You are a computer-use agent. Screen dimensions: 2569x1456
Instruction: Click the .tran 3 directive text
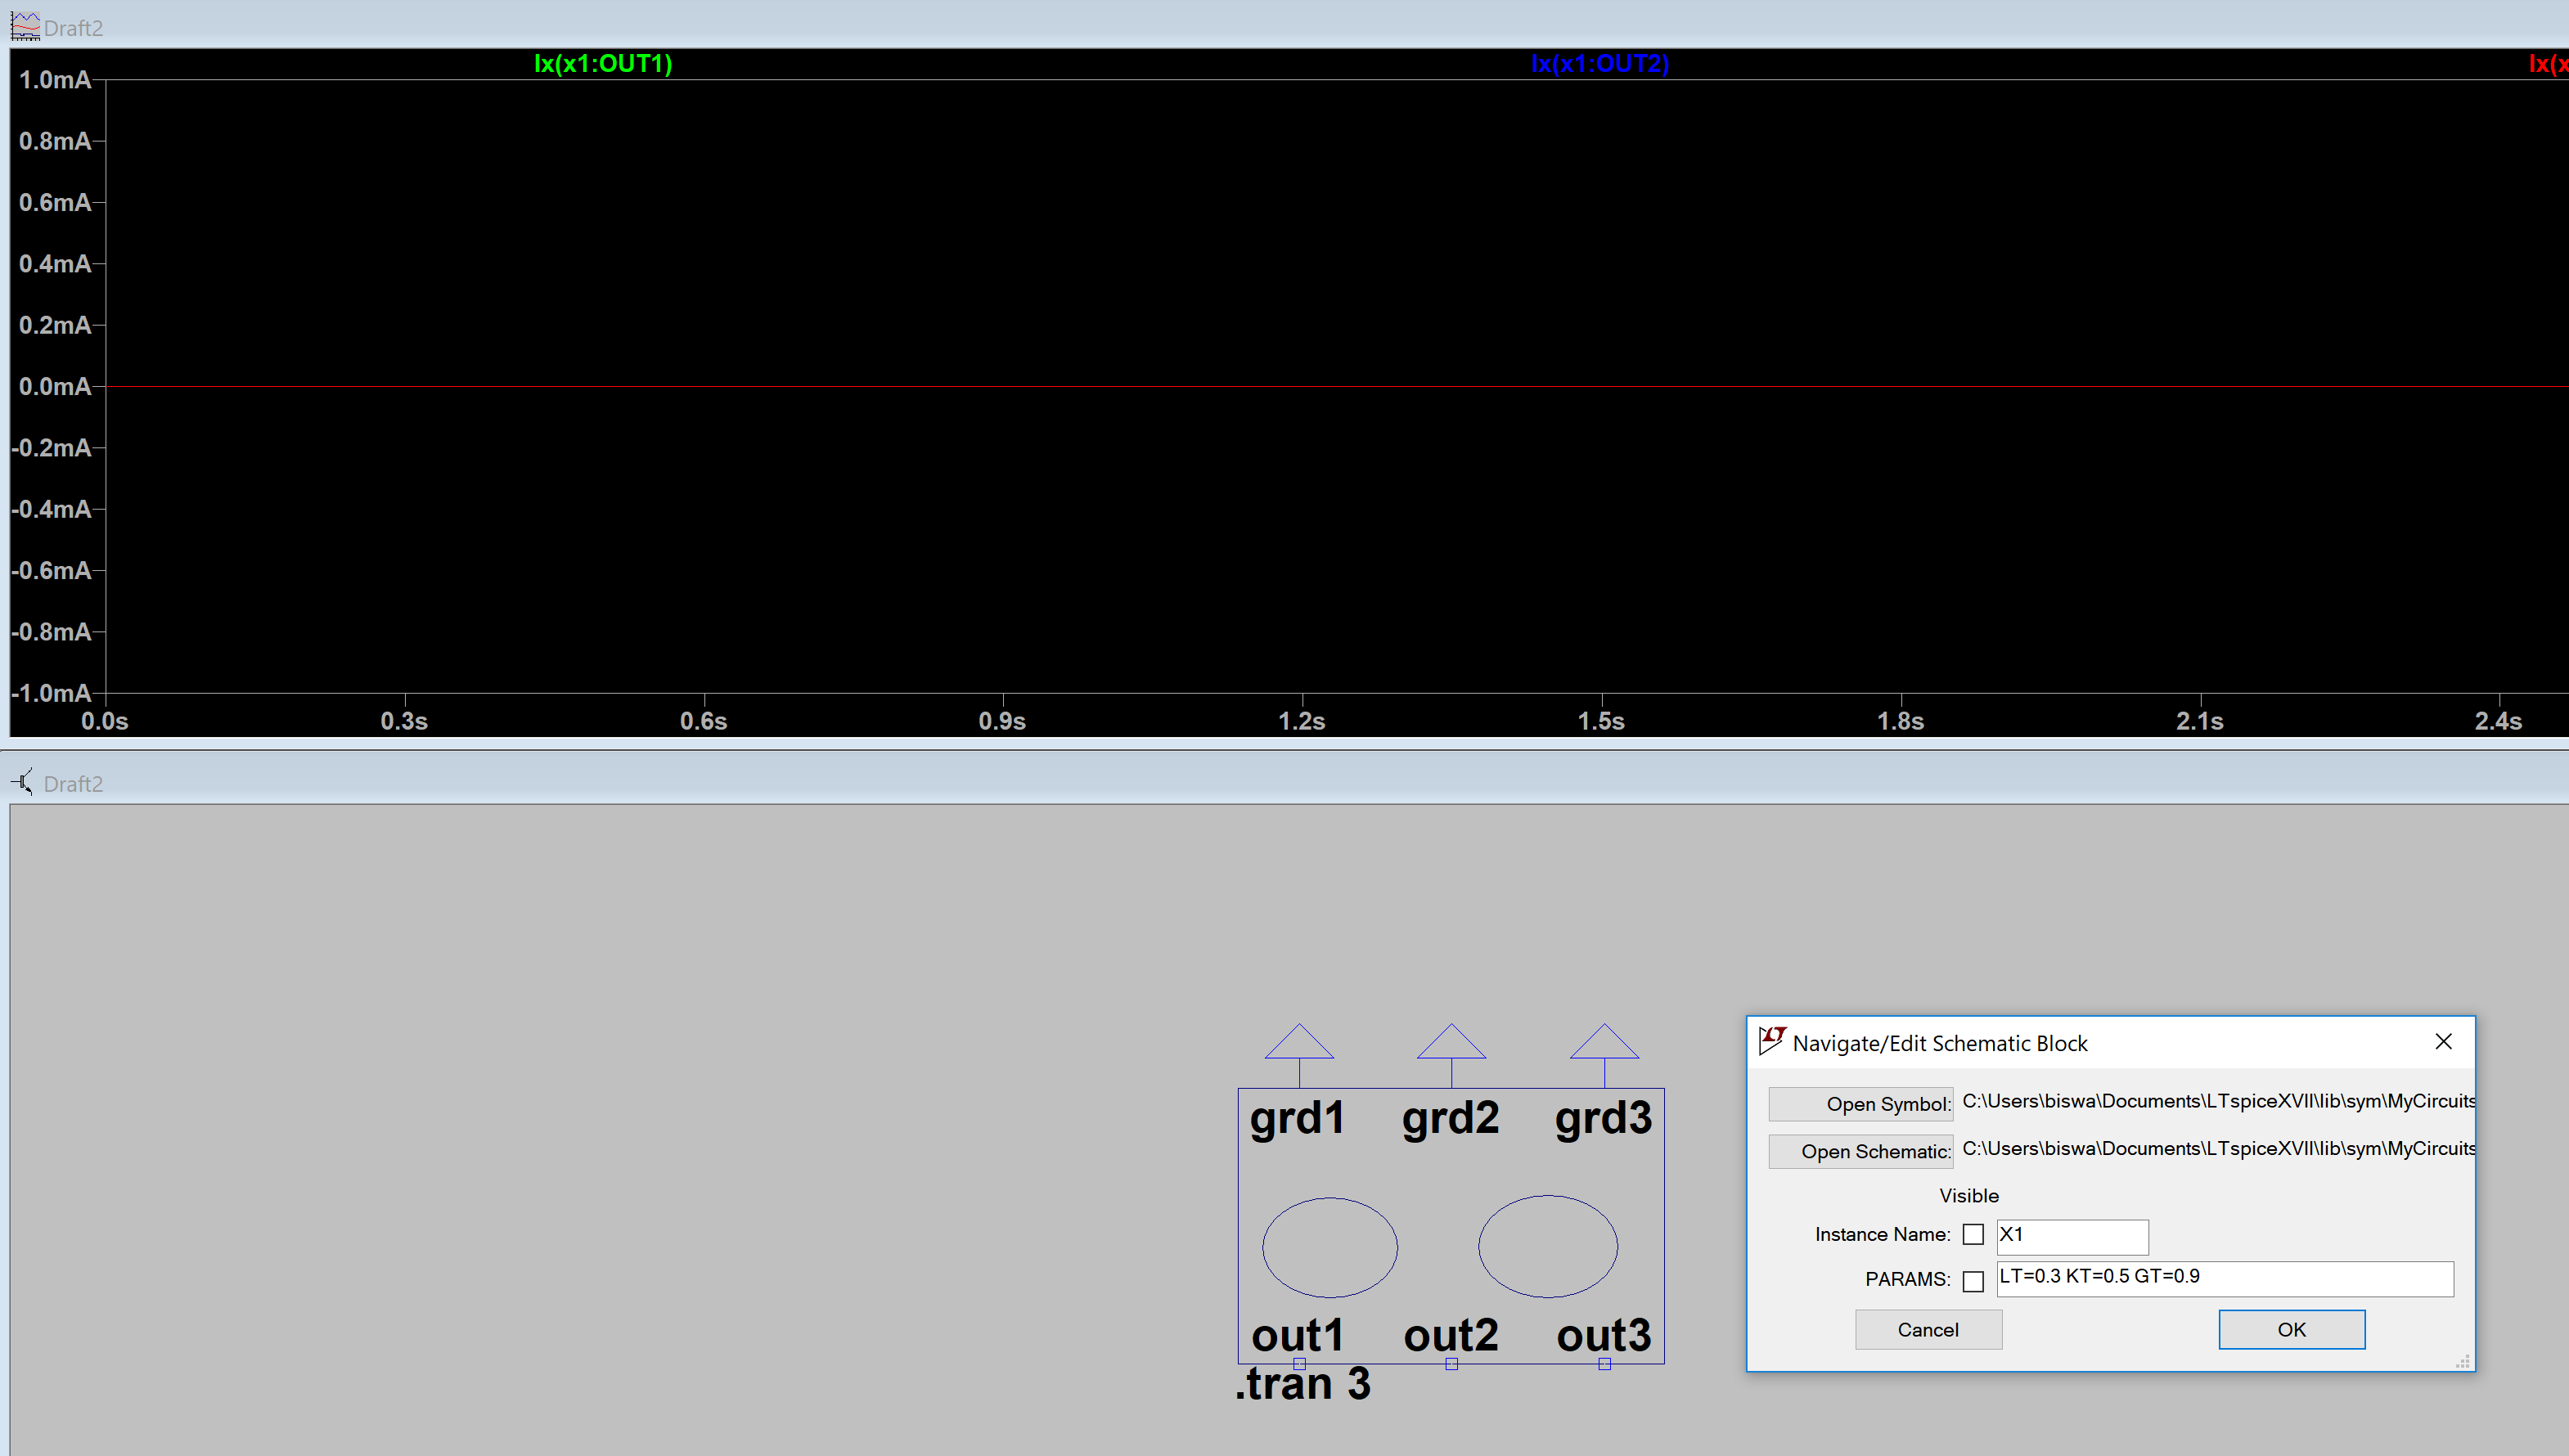click(x=1303, y=1384)
